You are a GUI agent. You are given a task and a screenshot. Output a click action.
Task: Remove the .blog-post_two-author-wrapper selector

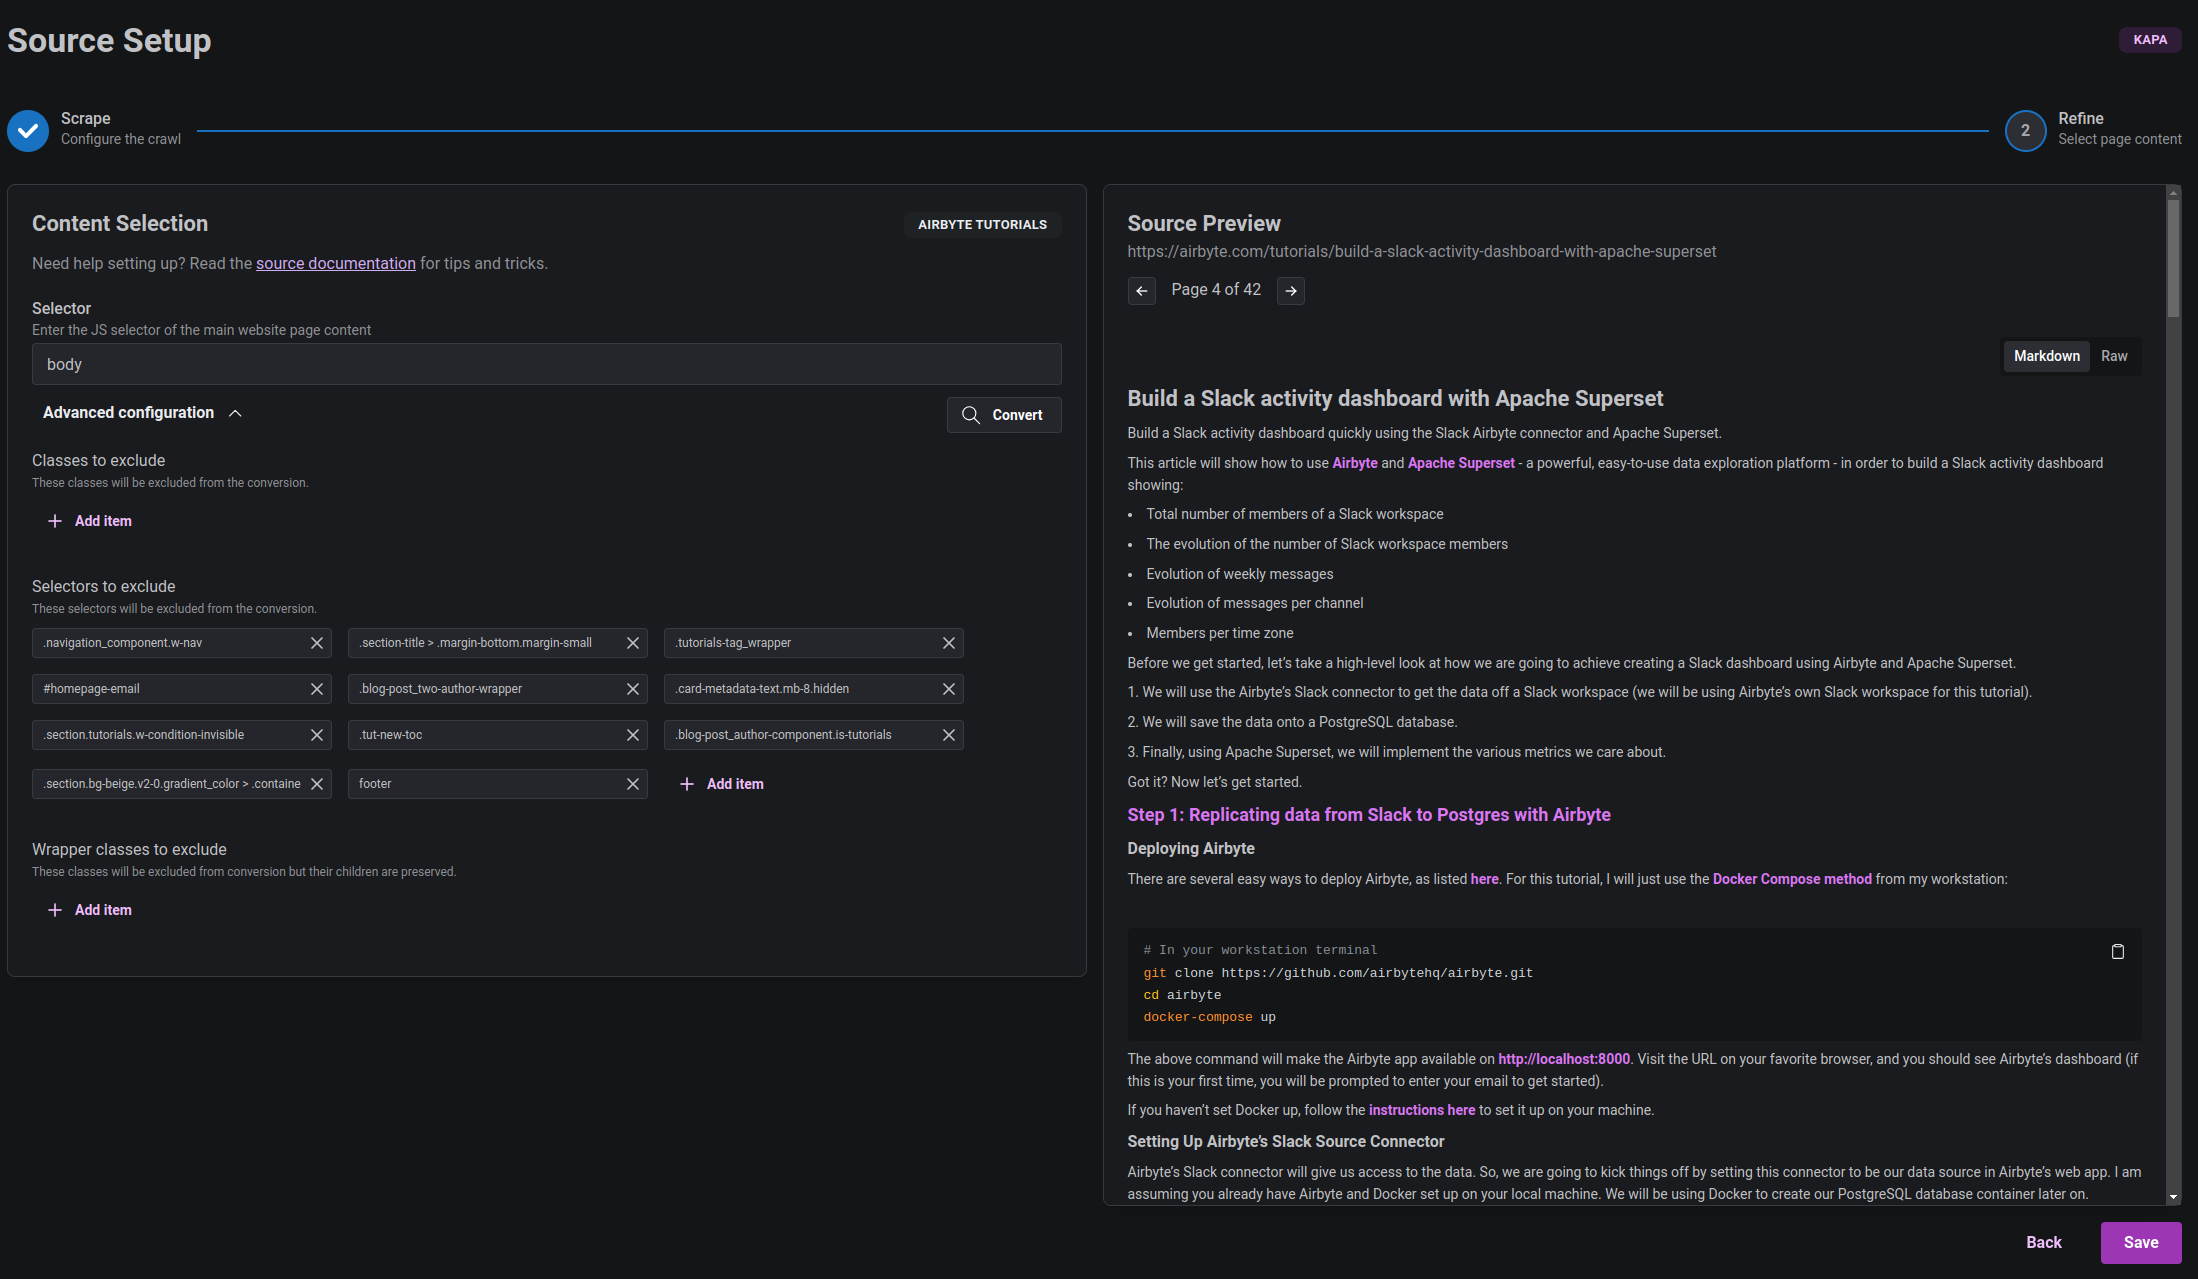coord(633,689)
